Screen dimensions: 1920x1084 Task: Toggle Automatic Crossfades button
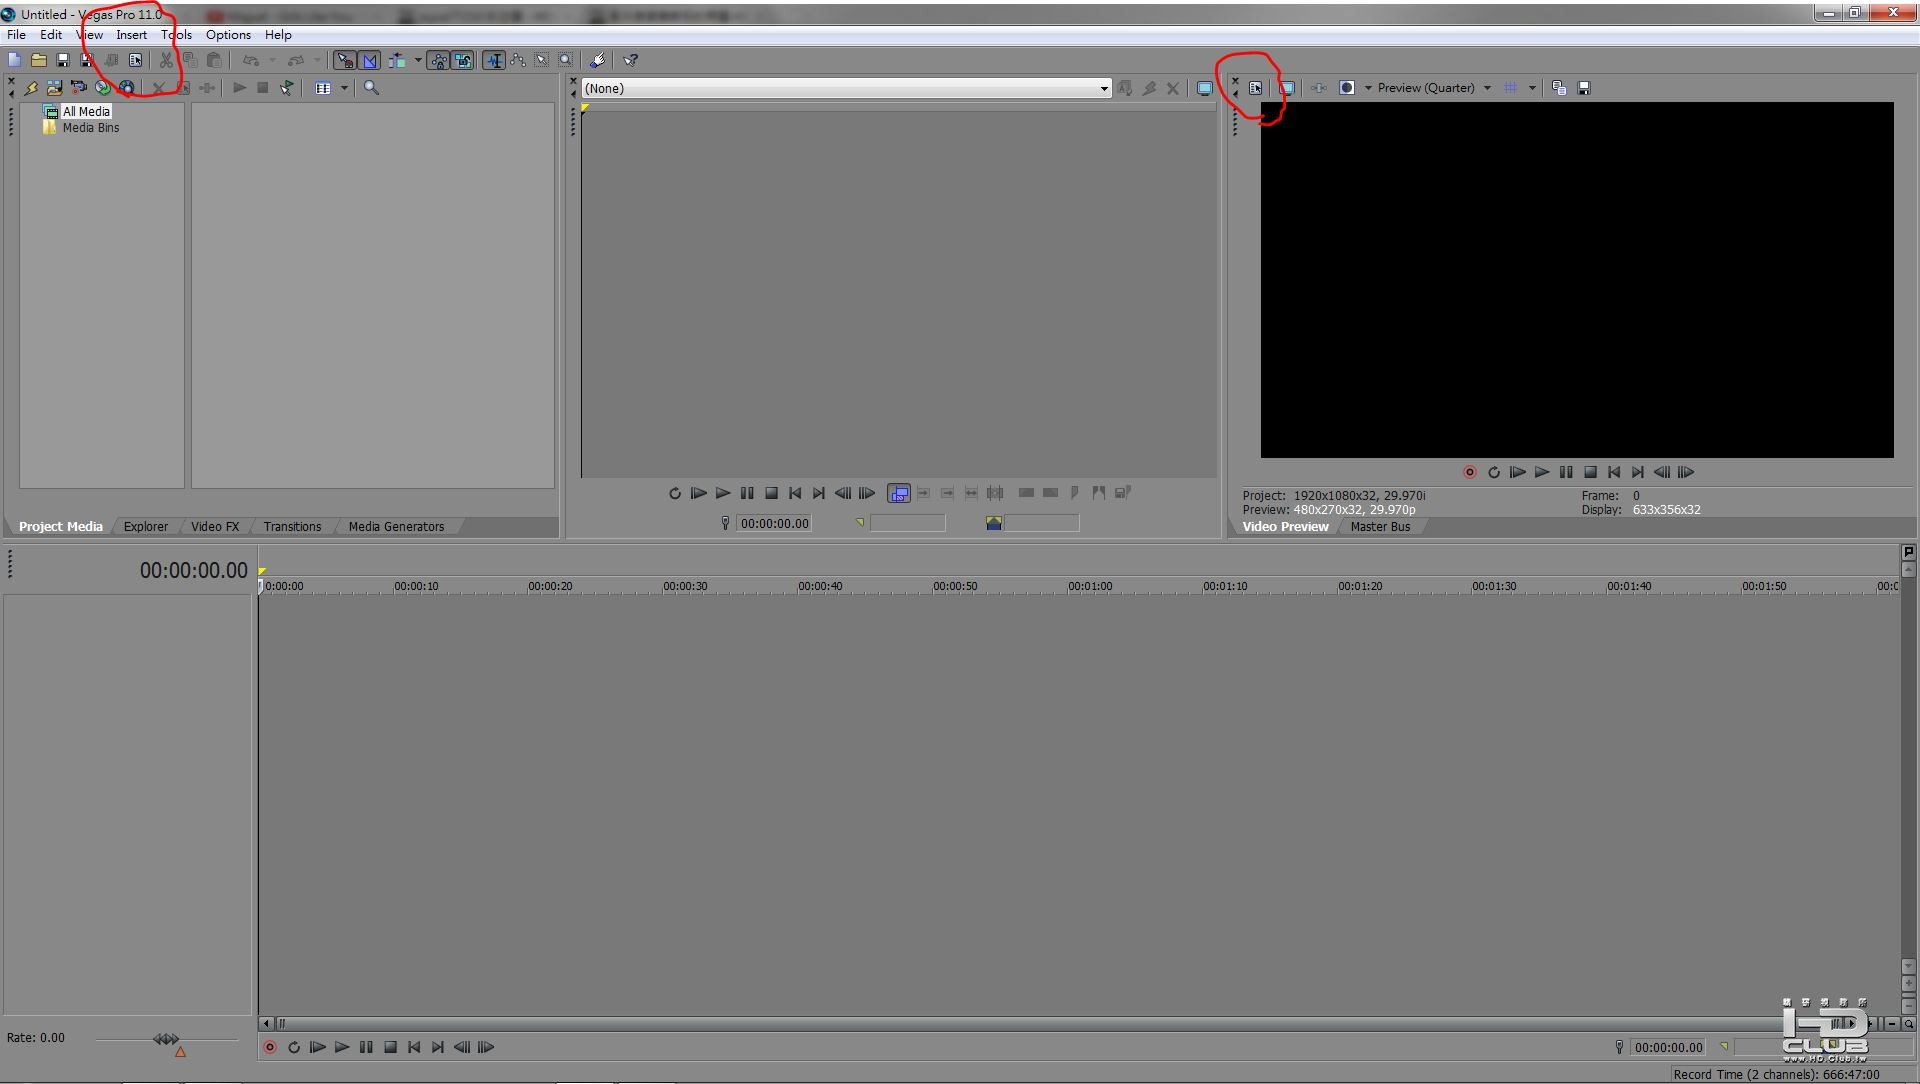click(370, 60)
